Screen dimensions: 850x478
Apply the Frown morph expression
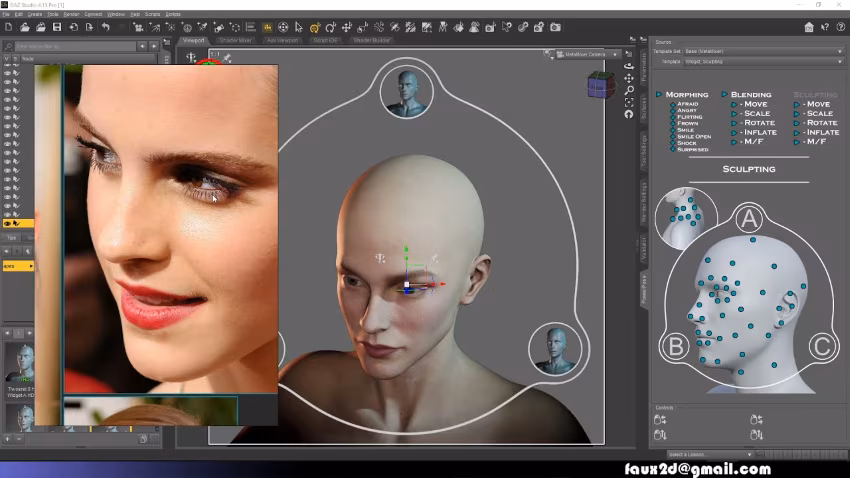click(x=687, y=124)
